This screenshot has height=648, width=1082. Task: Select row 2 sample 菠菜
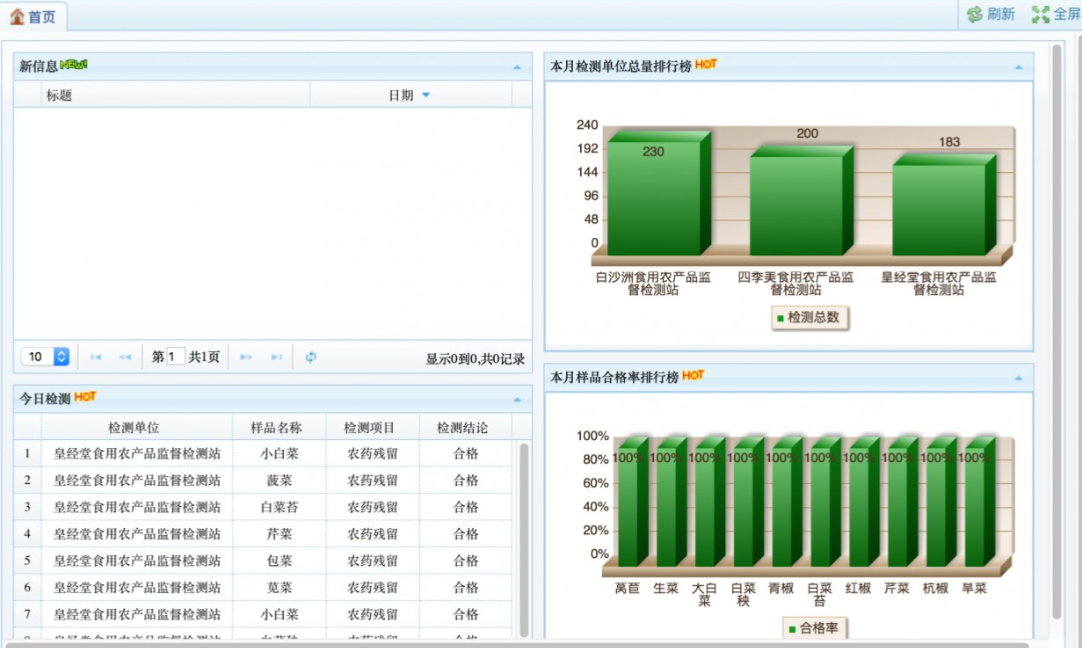point(279,480)
